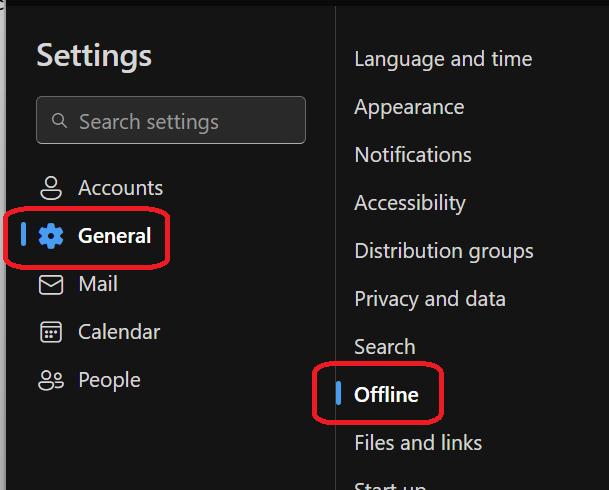Open the Search option under General
This screenshot has height=490, width=609.
tap(385, 347)
